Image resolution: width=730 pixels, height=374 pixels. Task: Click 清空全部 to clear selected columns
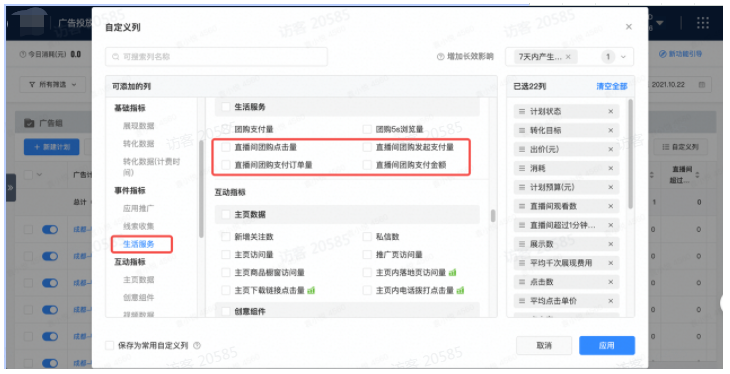click(612, 86)
